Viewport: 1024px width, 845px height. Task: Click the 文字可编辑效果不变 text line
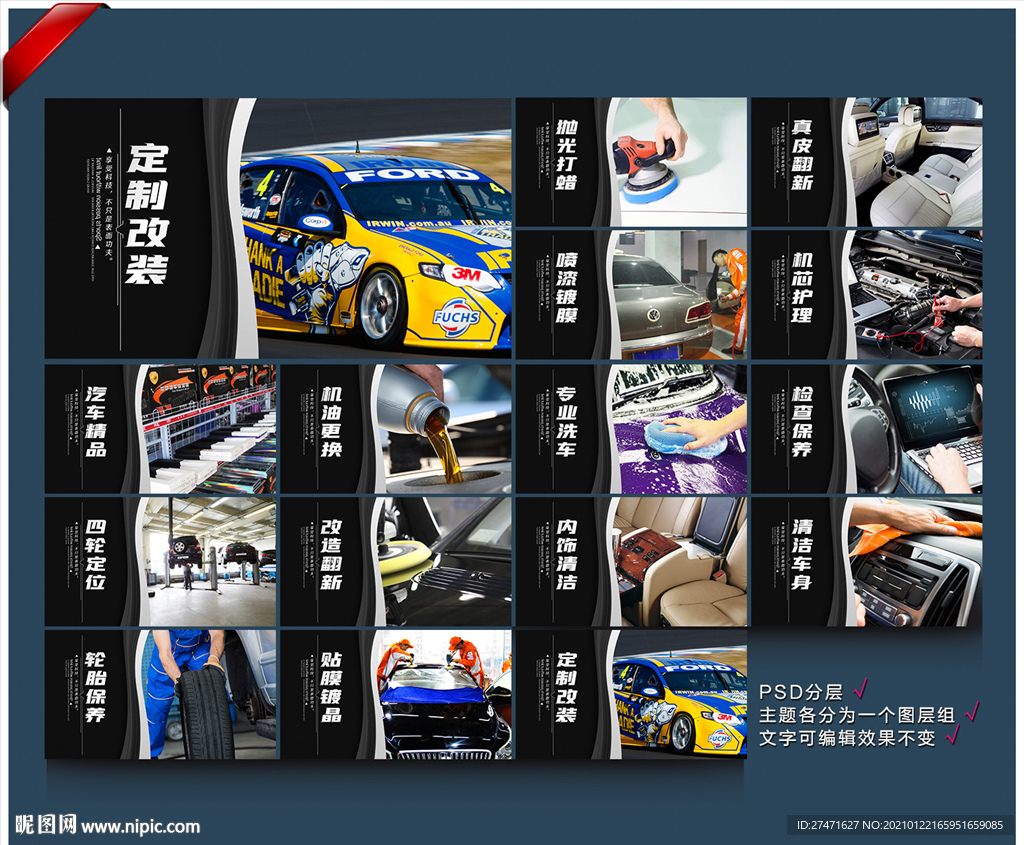click(846, 738)
